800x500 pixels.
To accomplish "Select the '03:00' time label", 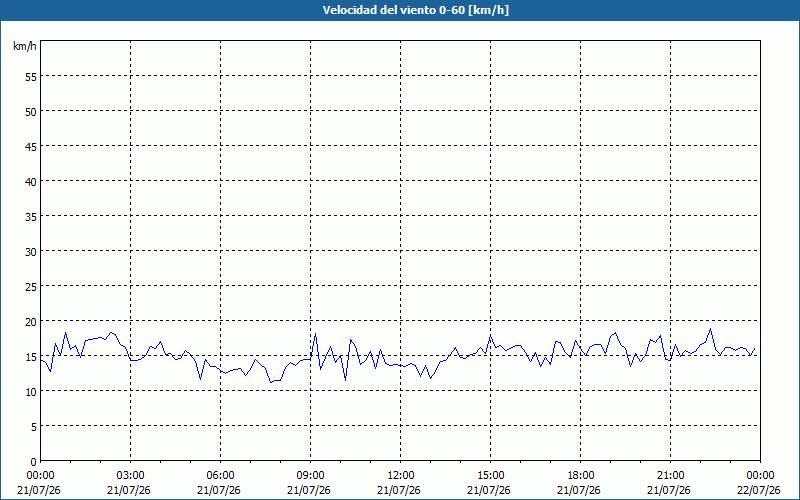I will 130,476.
